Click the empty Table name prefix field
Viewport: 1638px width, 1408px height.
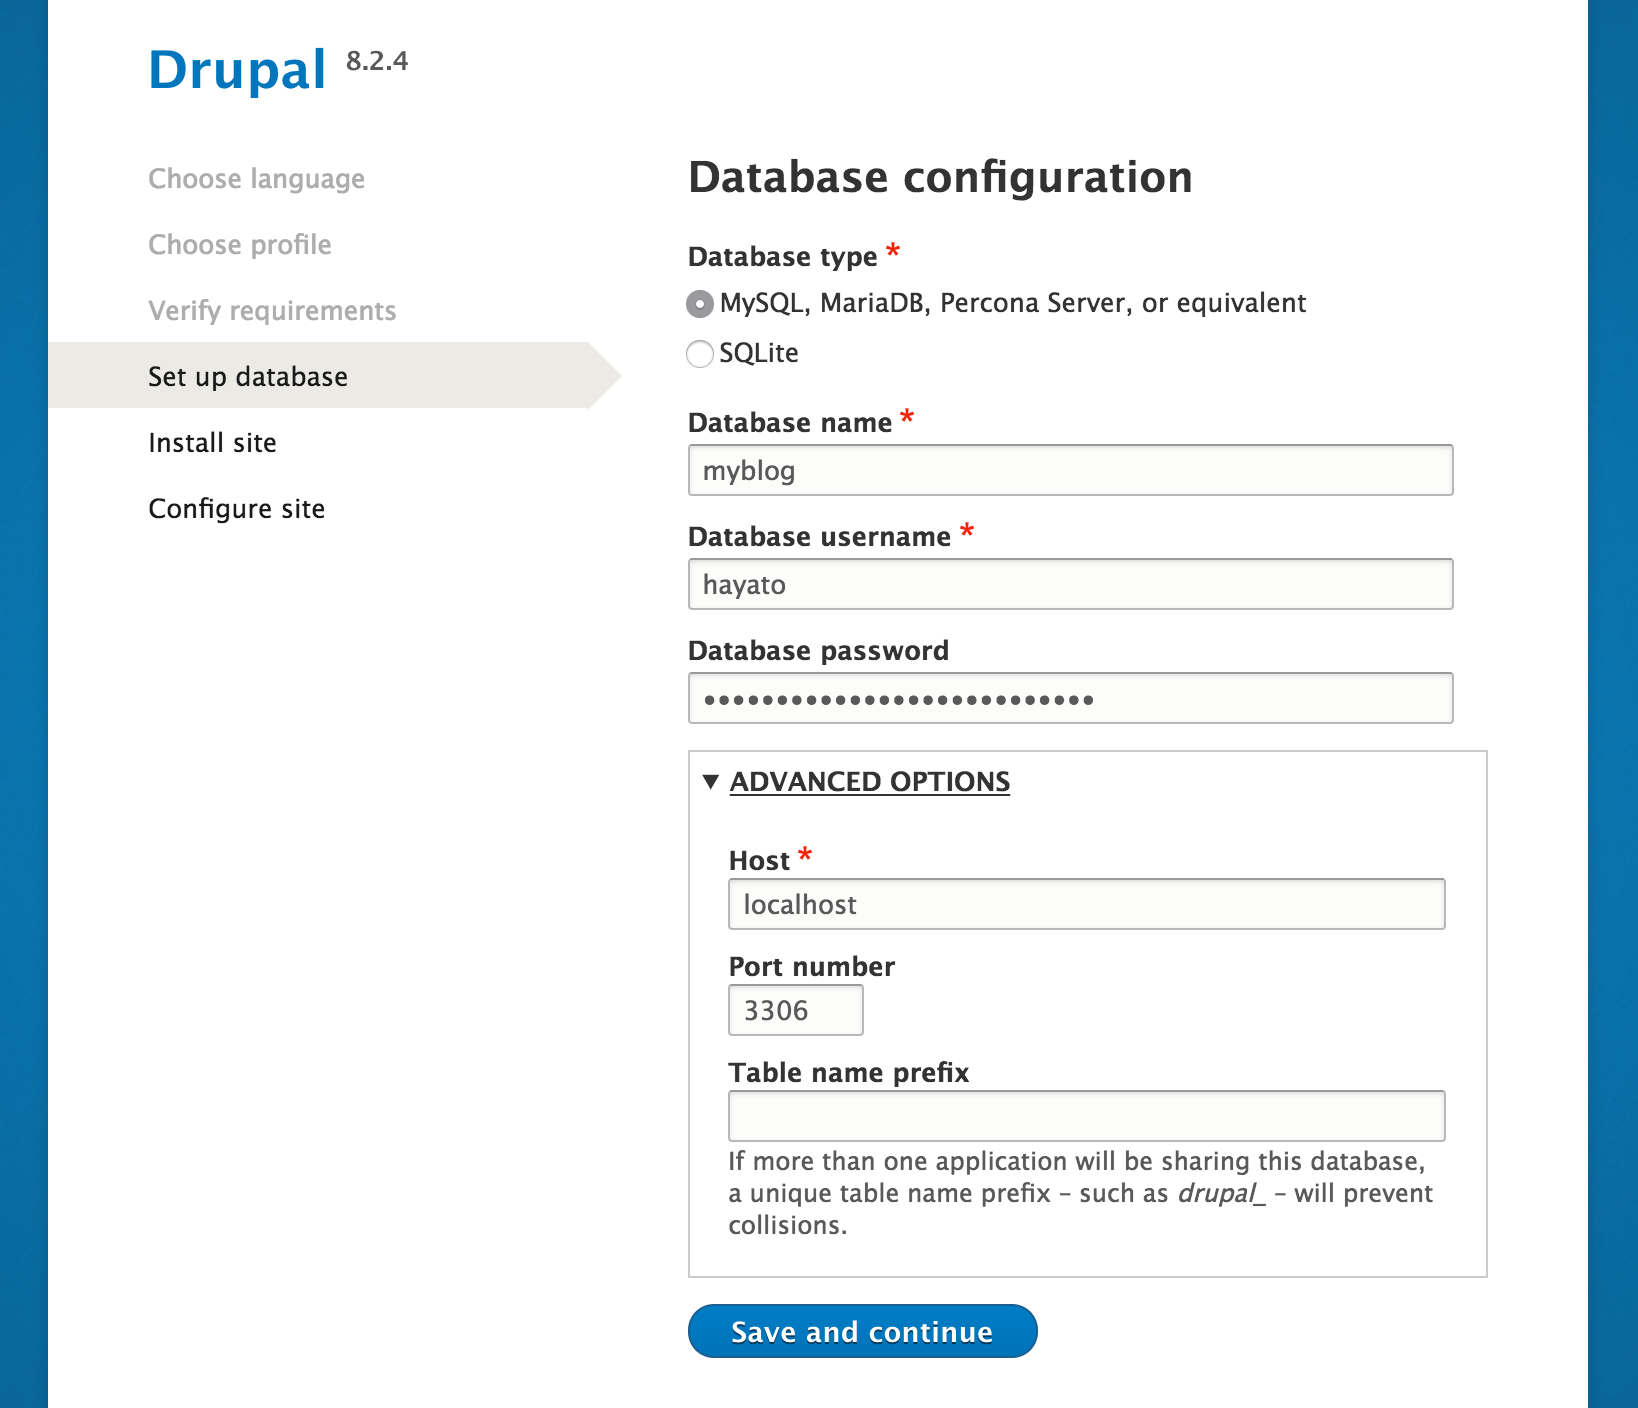pyautogui.click(x=1086, y=1117)
